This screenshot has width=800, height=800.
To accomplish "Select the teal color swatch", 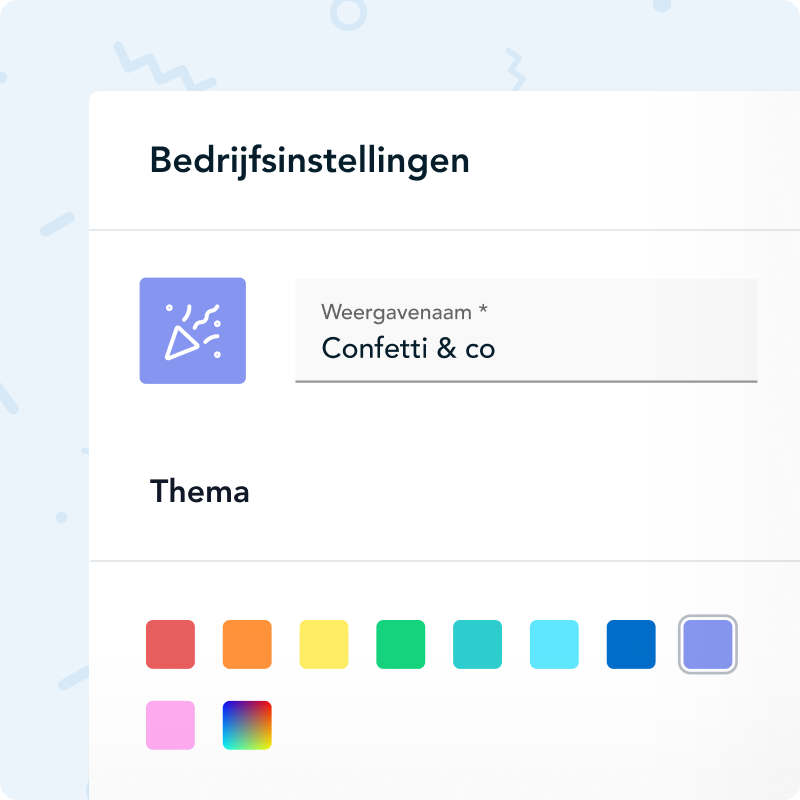I will 477,644.
